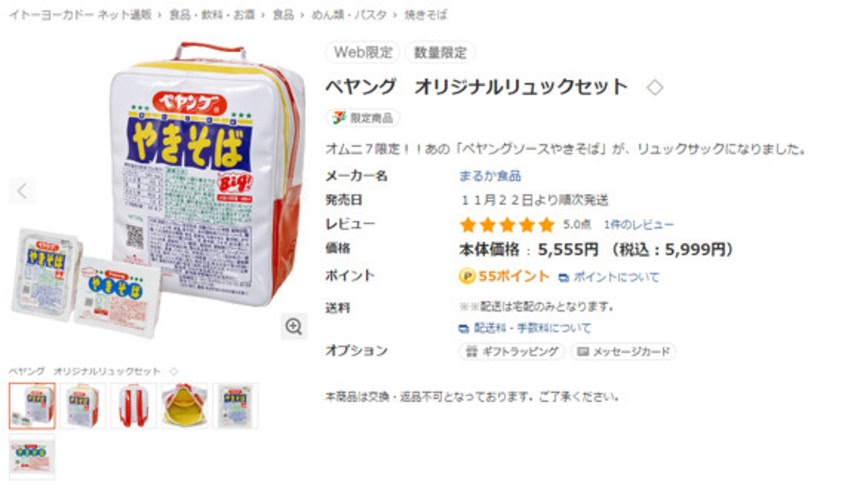
Task: Open the 1件のレビュー link
Action: point(638,225)
